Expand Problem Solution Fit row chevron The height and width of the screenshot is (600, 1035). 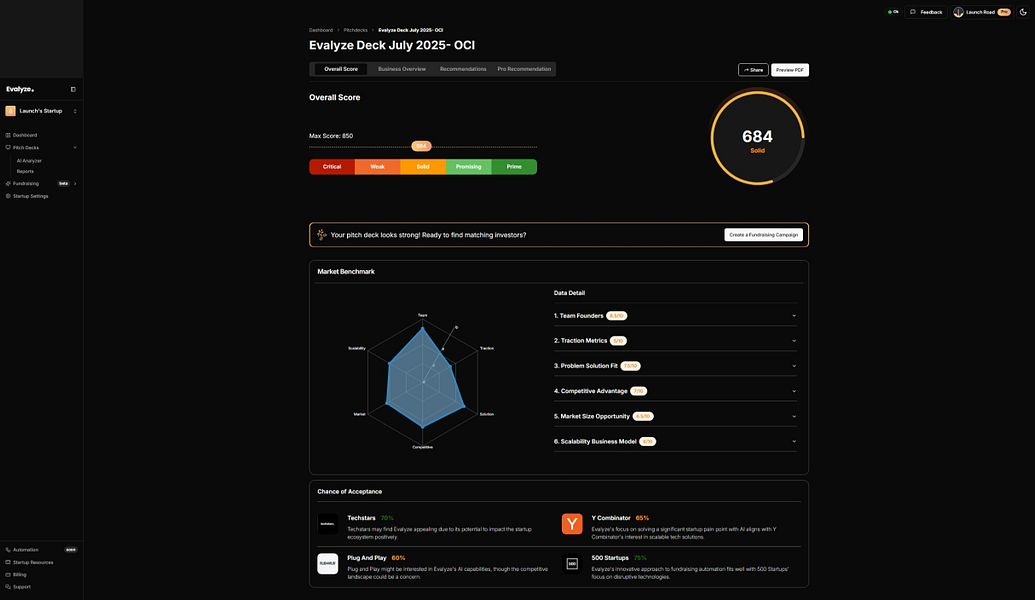[x=793, y=366]
